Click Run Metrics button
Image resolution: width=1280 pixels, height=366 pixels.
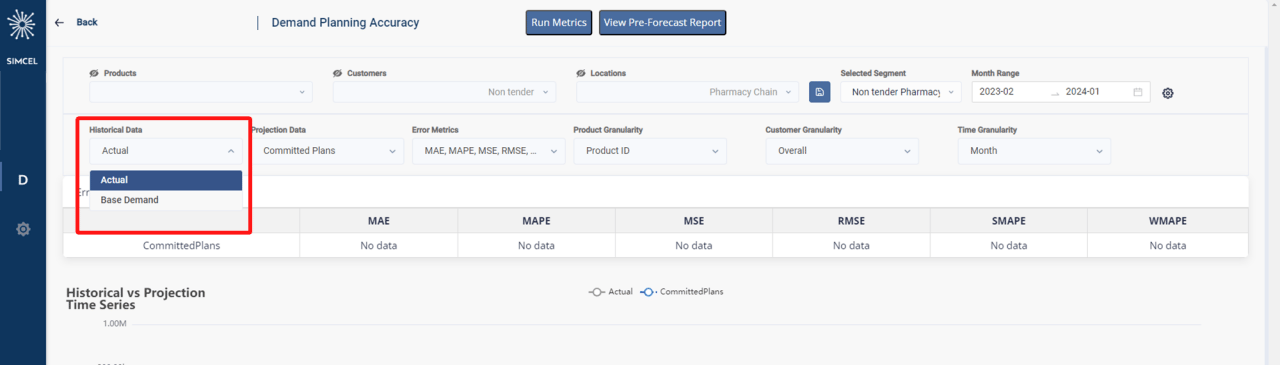[x=559, y=23]
